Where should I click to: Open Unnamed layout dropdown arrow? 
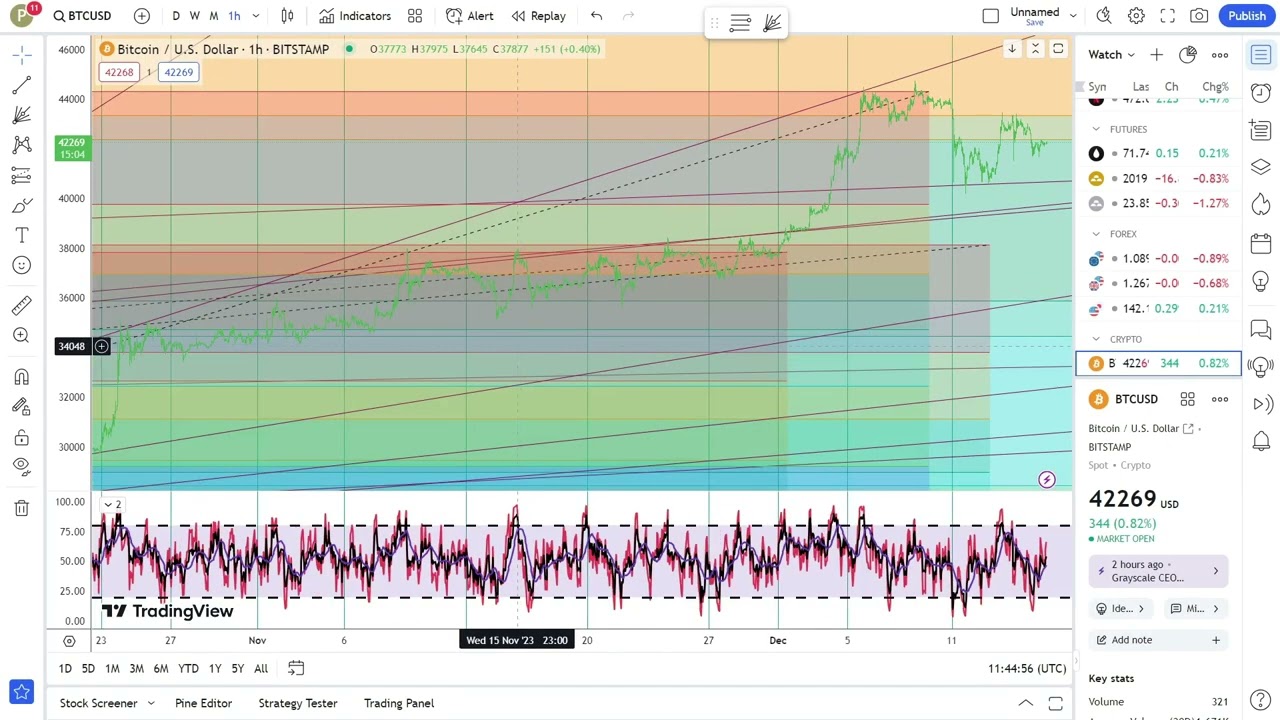click(1073, 16)
